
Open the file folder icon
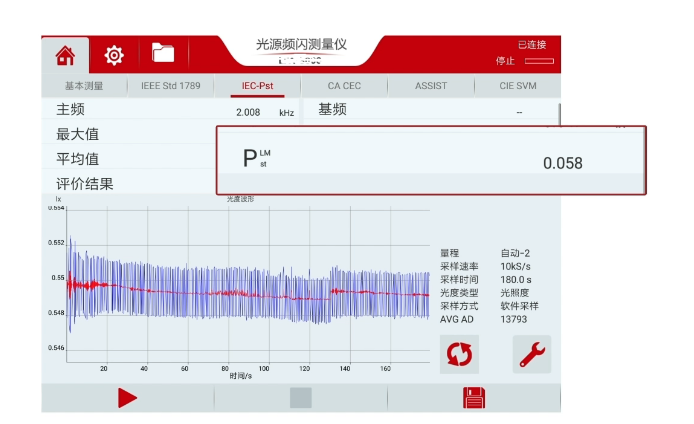tap(162, 53)
